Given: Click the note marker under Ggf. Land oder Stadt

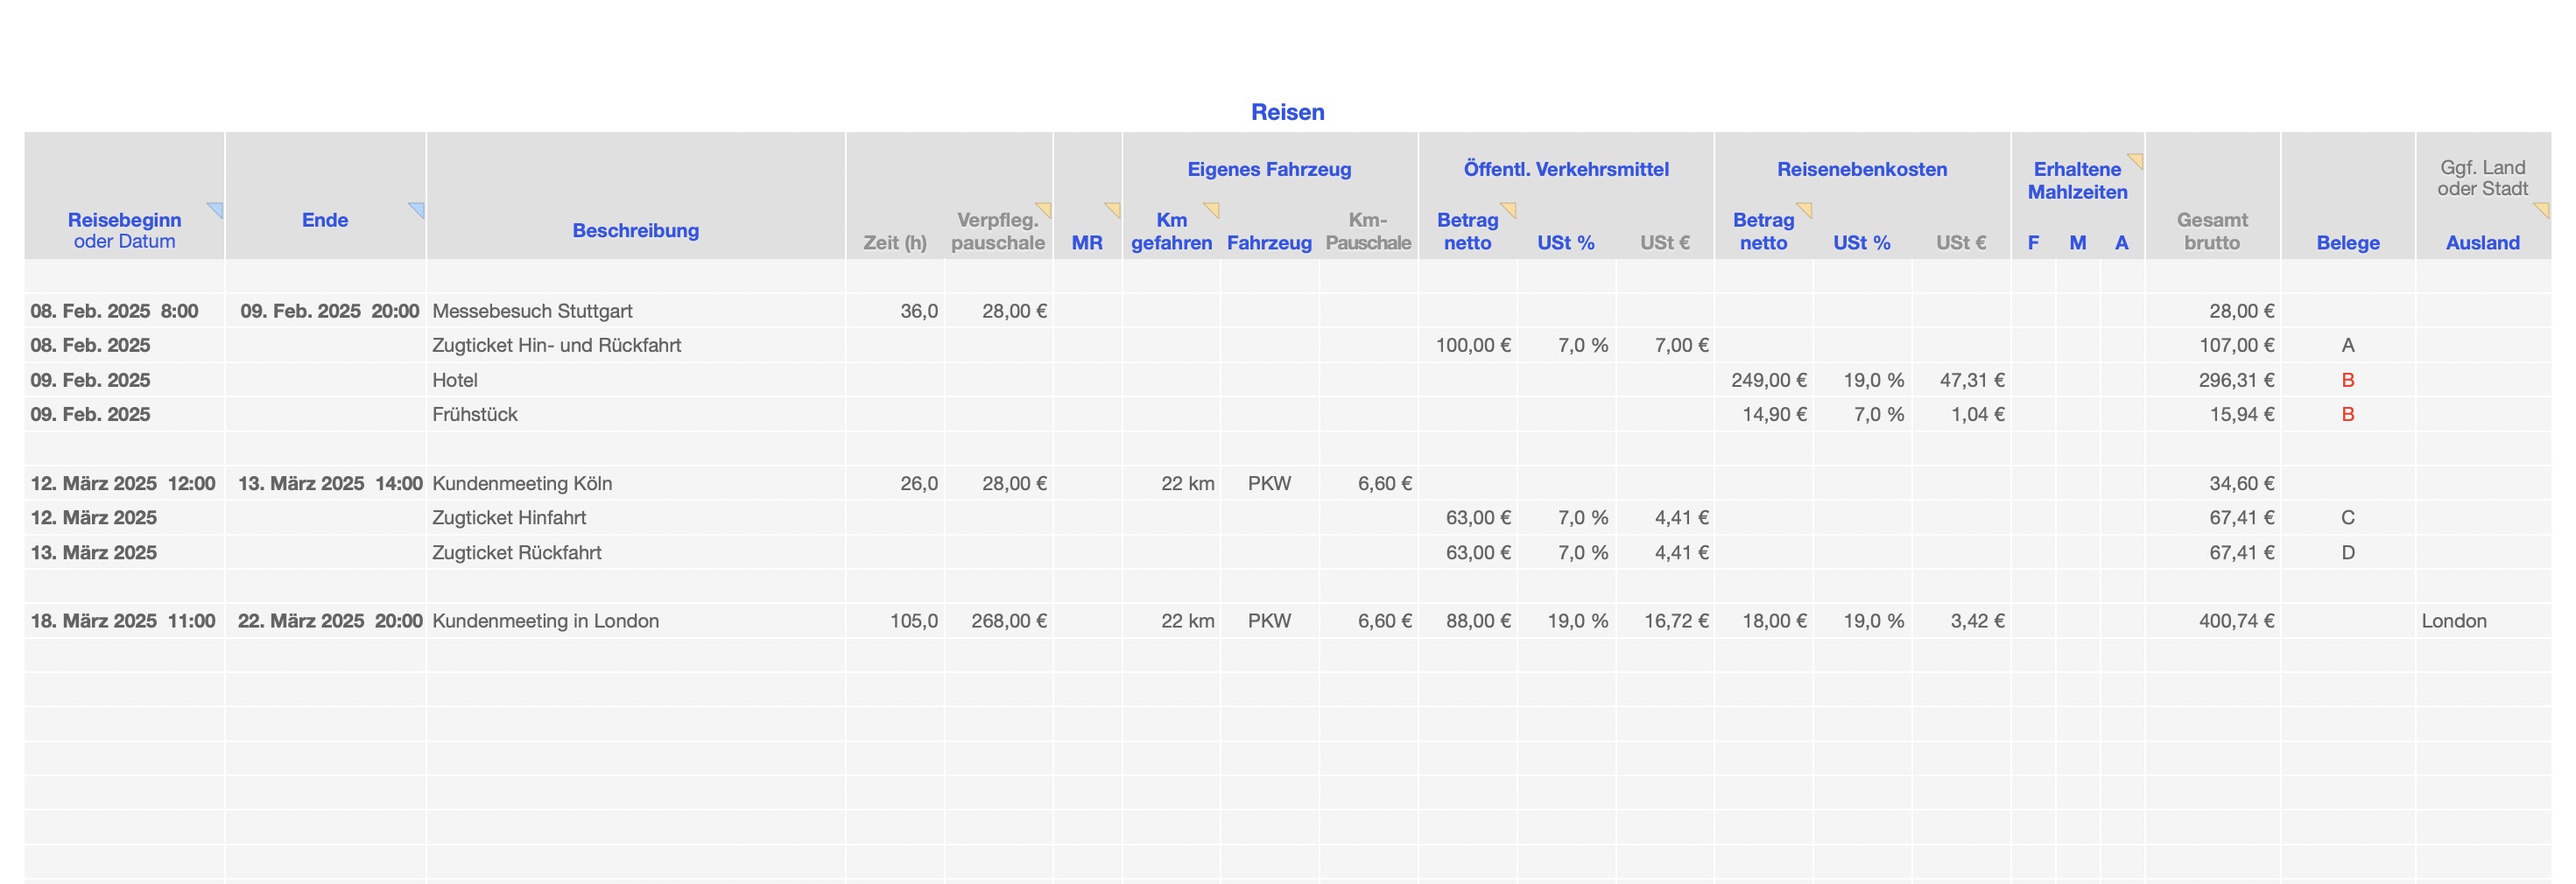Looking at the screenshot, I should click(2542, 208).
